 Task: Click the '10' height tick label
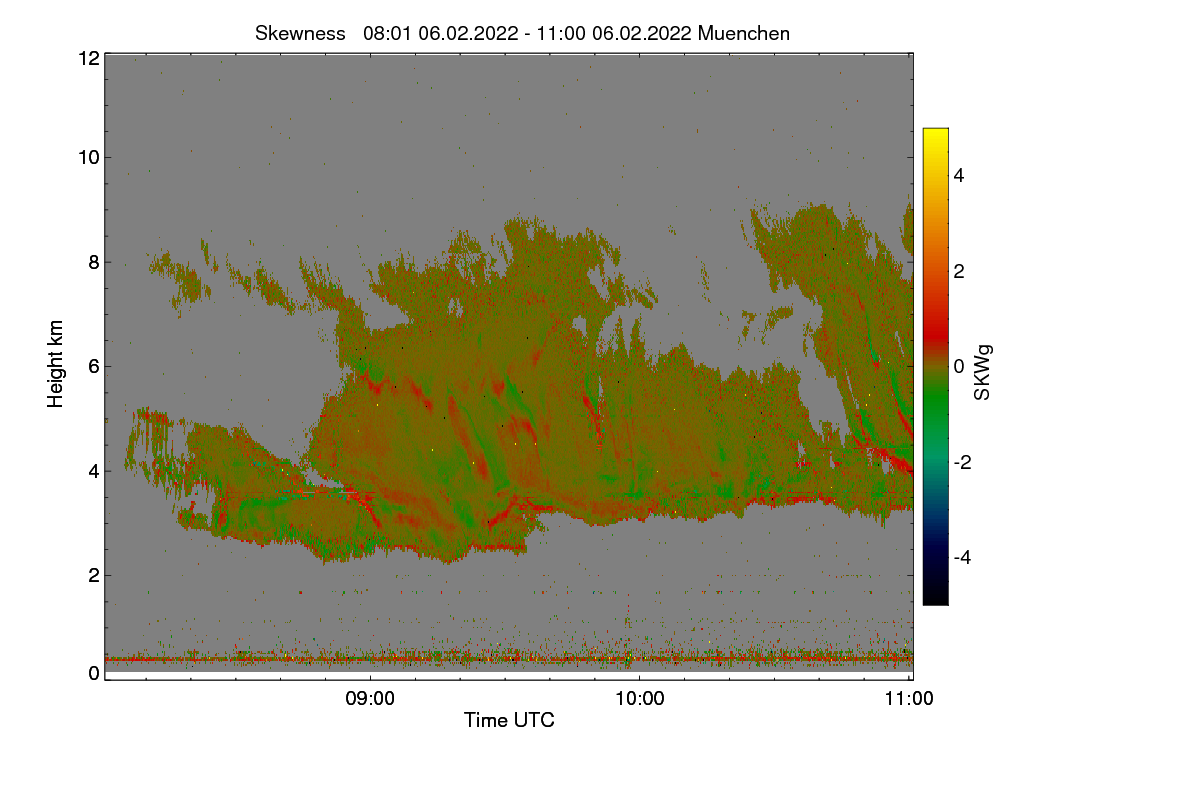[88, 157]
